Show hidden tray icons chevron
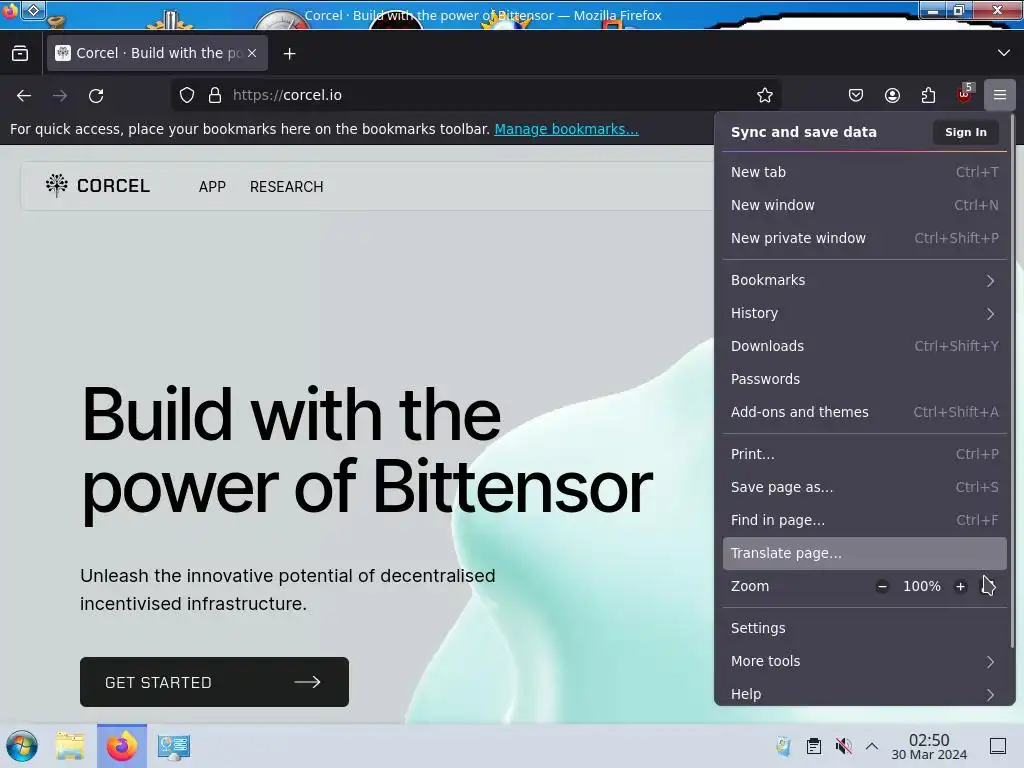This screenshot has width=1024, height=768. [872, 746]
